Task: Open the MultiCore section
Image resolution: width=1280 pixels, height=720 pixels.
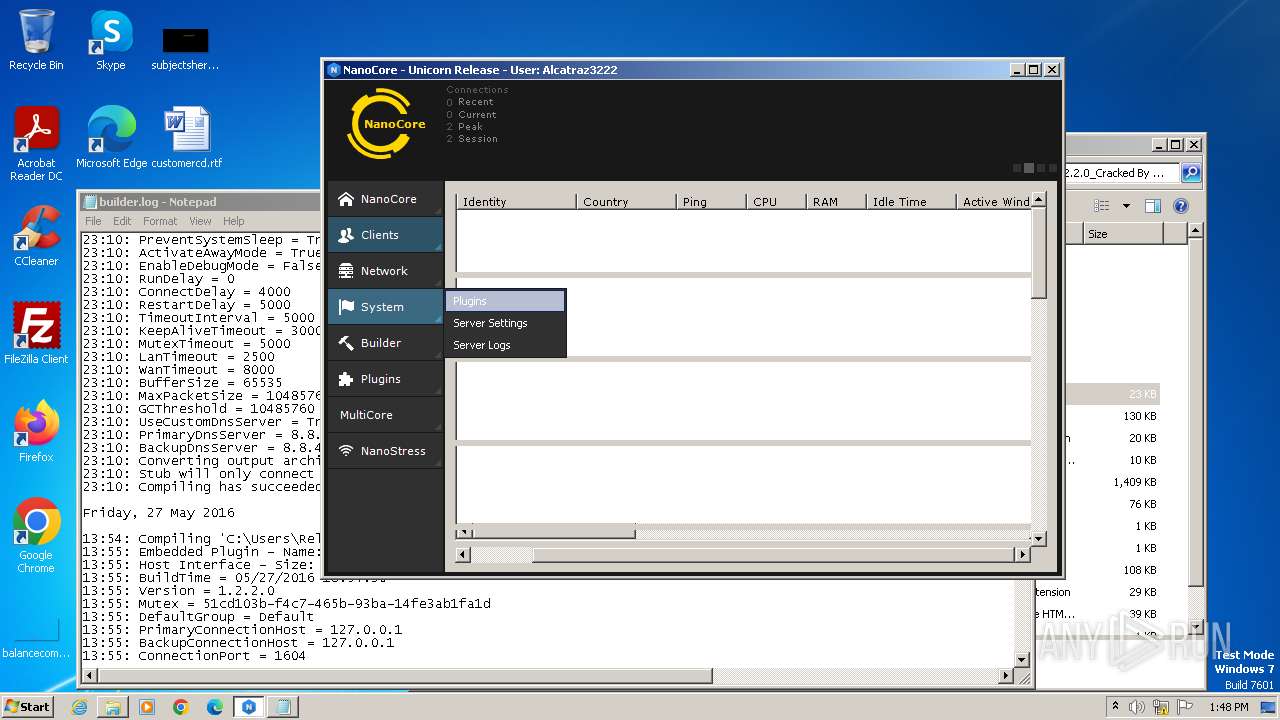Action: click(385, 415)
